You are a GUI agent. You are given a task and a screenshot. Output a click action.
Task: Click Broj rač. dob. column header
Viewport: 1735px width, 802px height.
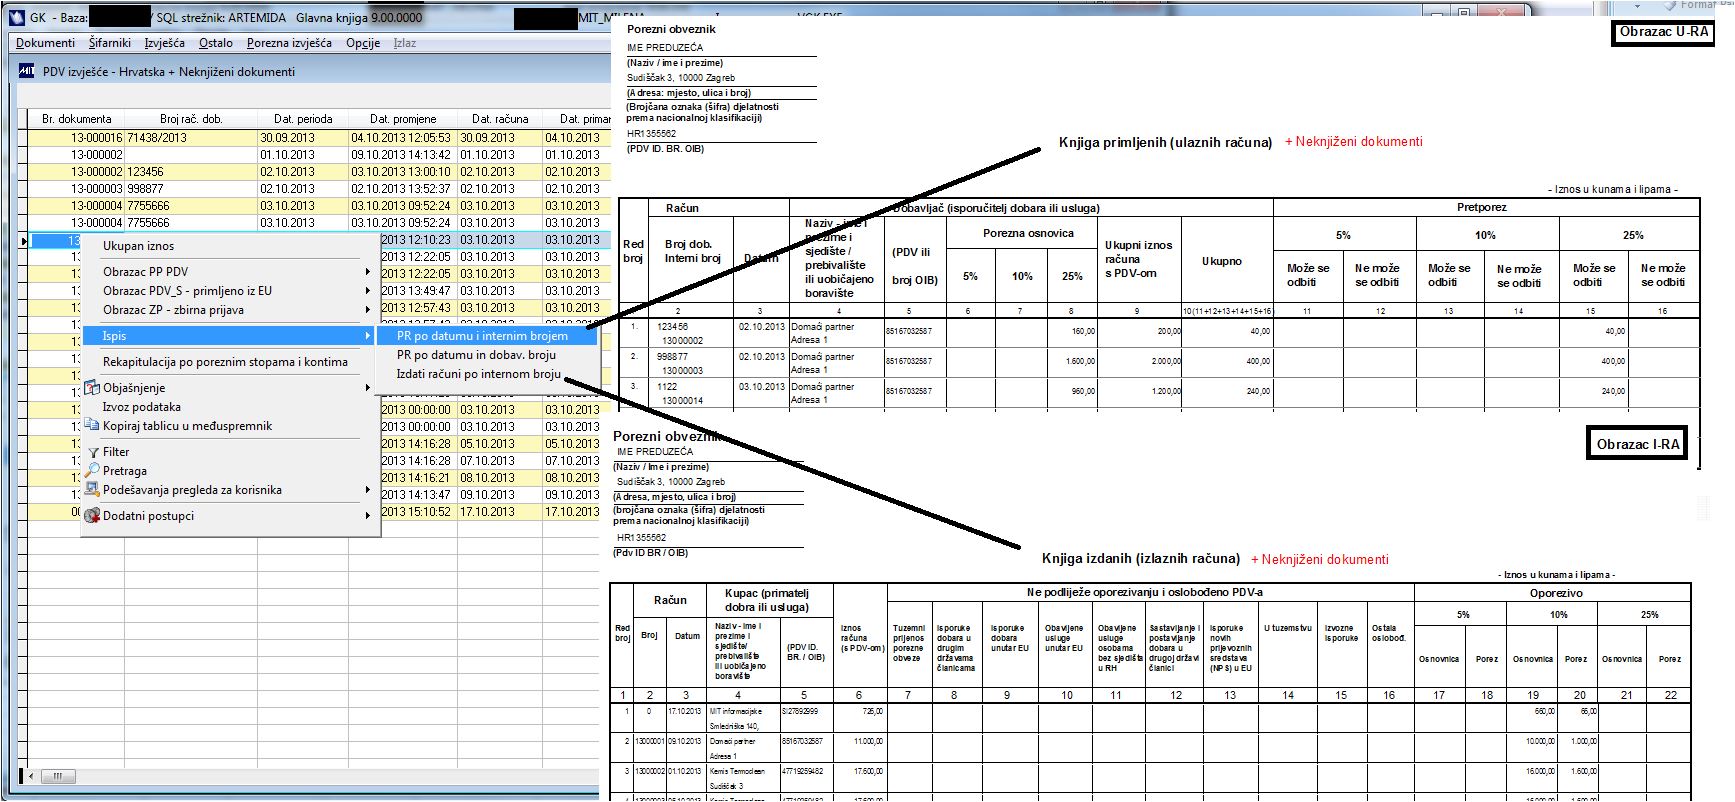pyautogui.click(x=191, y=118)
